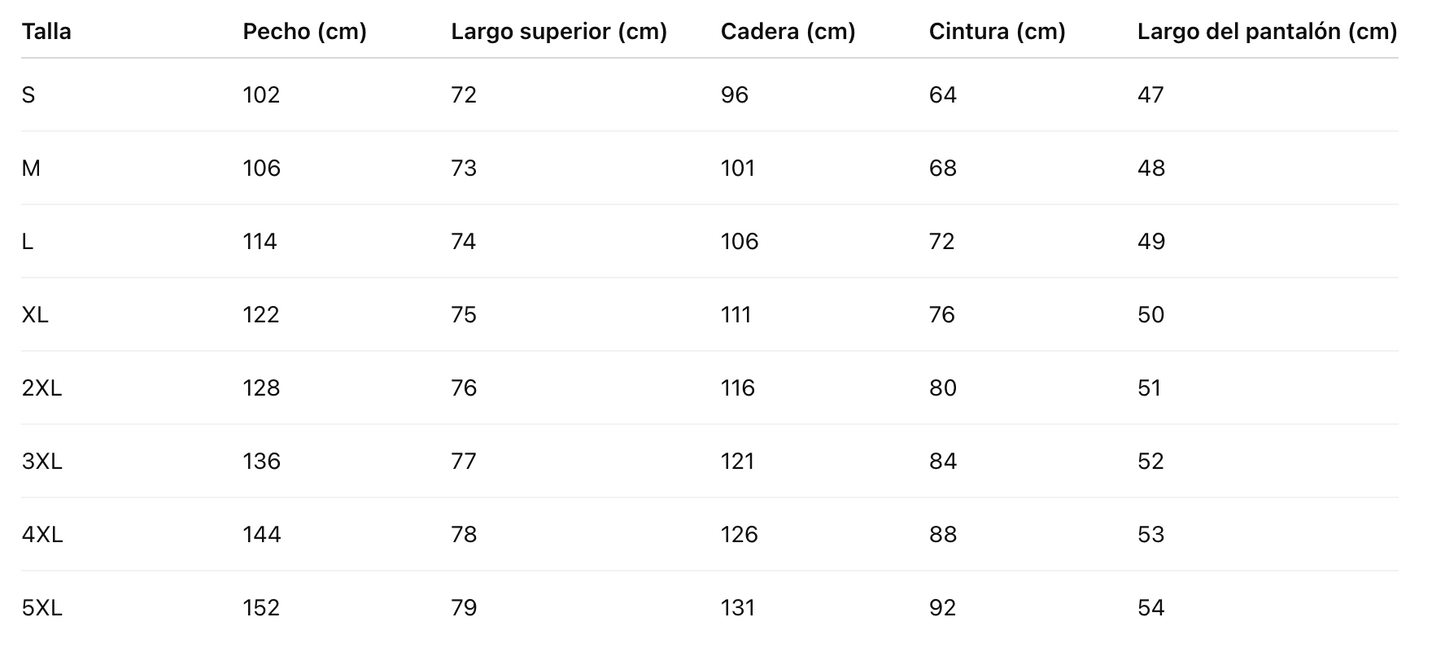1445x661 pixels.
Task: Click the Largo del pantalón (cm) header
Action: pyautogui.click(x=1266, y=32)
